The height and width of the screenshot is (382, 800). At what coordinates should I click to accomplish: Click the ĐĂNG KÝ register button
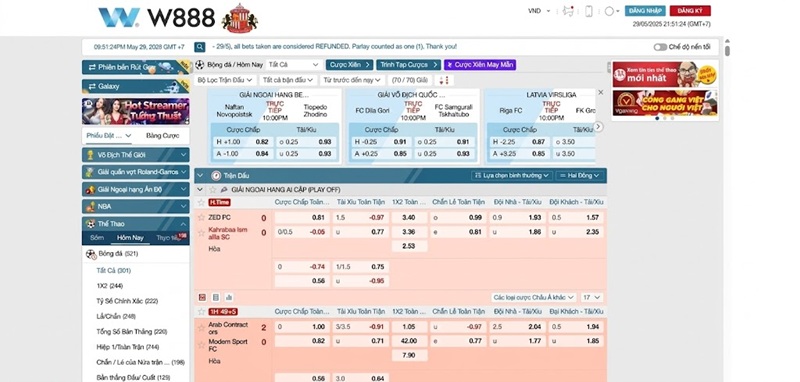(x=690, y=11)
